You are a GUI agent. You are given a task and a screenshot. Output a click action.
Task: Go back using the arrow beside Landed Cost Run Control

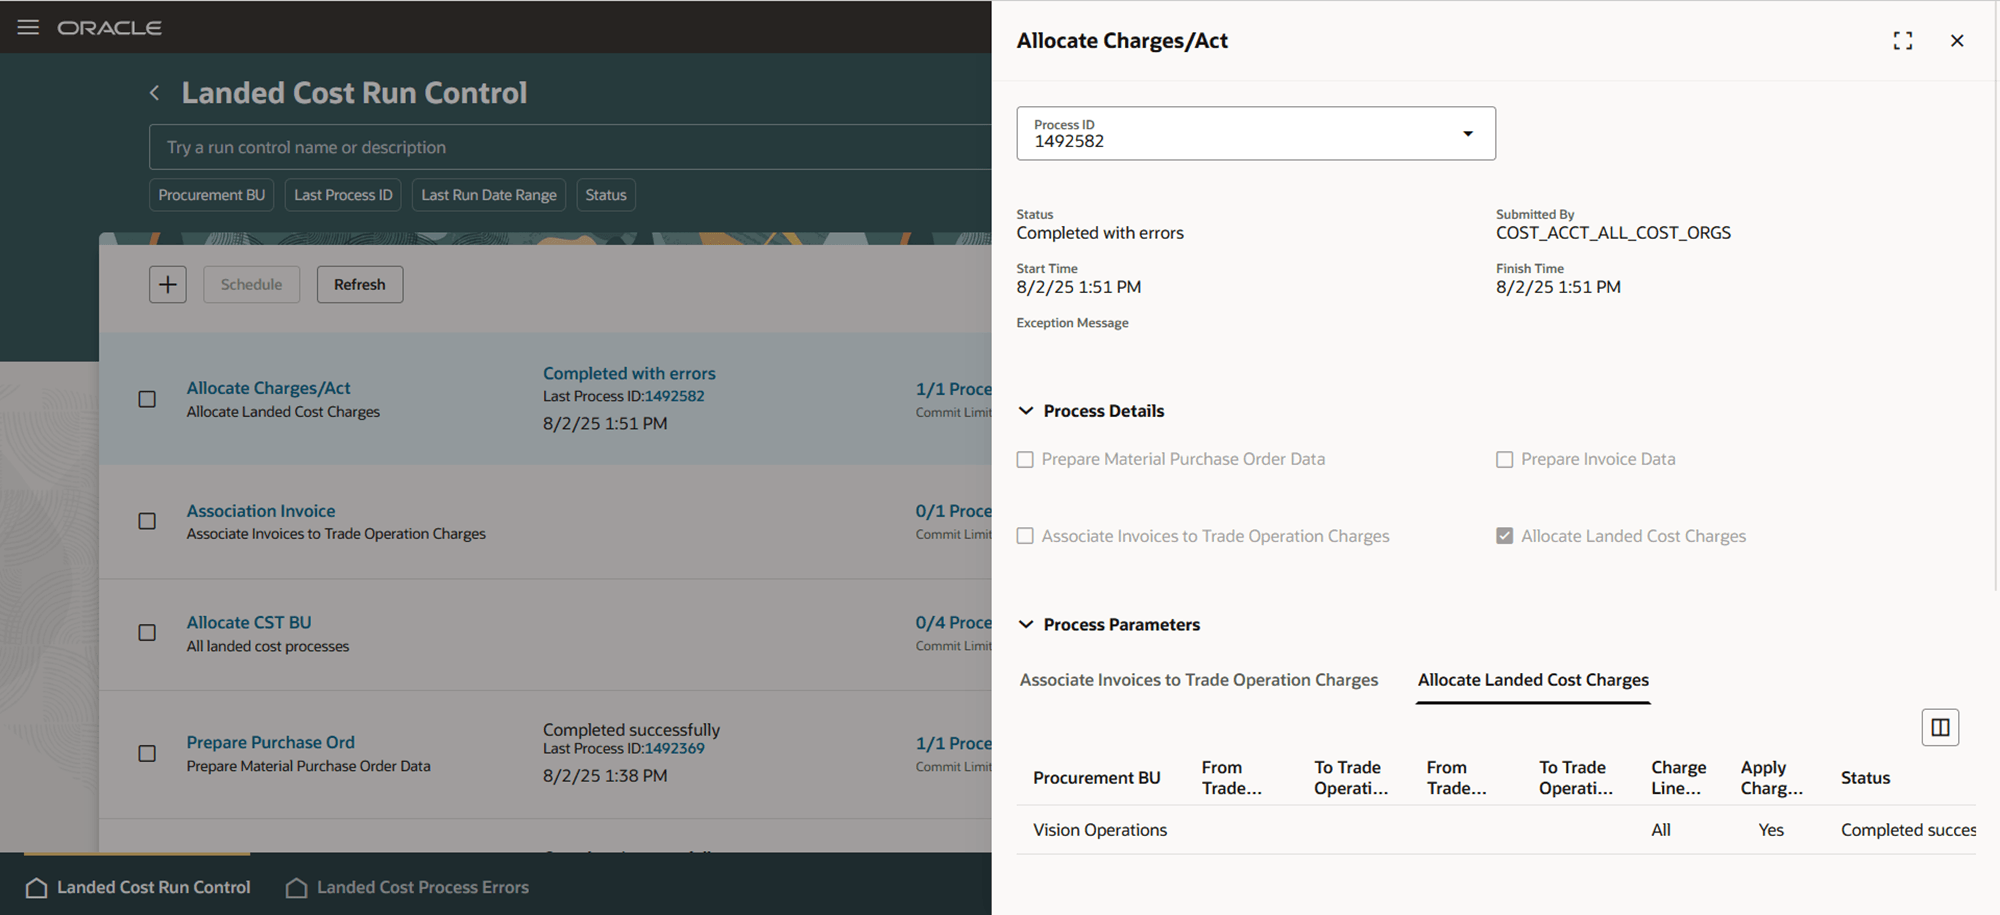[154, 93]
